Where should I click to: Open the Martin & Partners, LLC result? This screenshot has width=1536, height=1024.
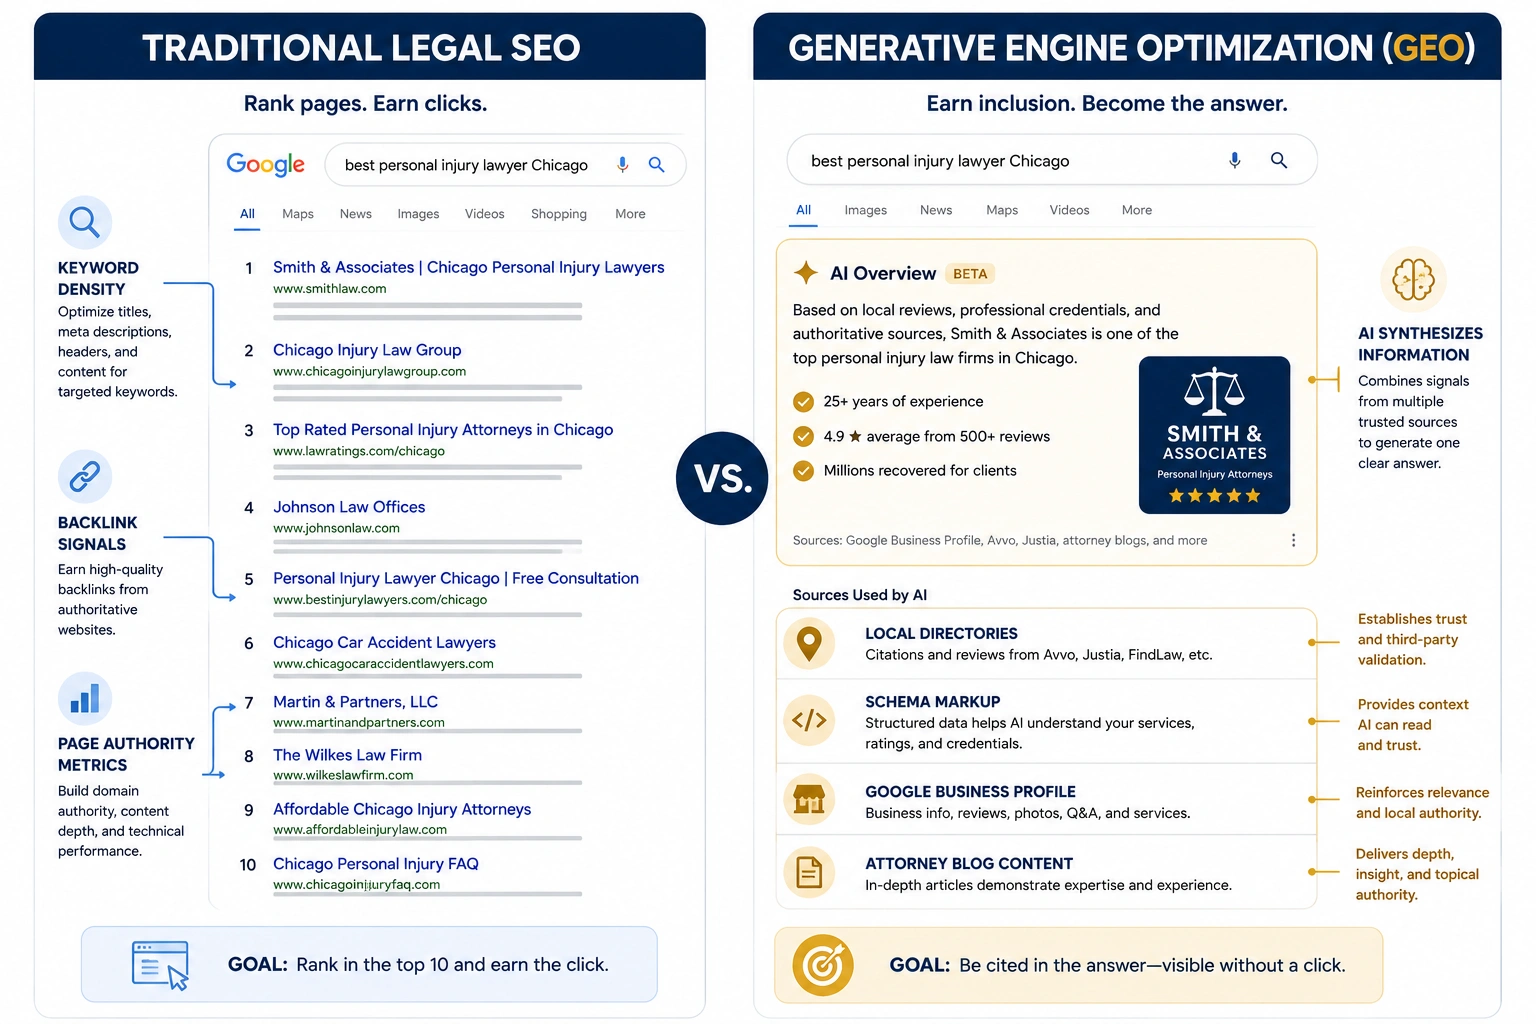(x=355, y=702)
